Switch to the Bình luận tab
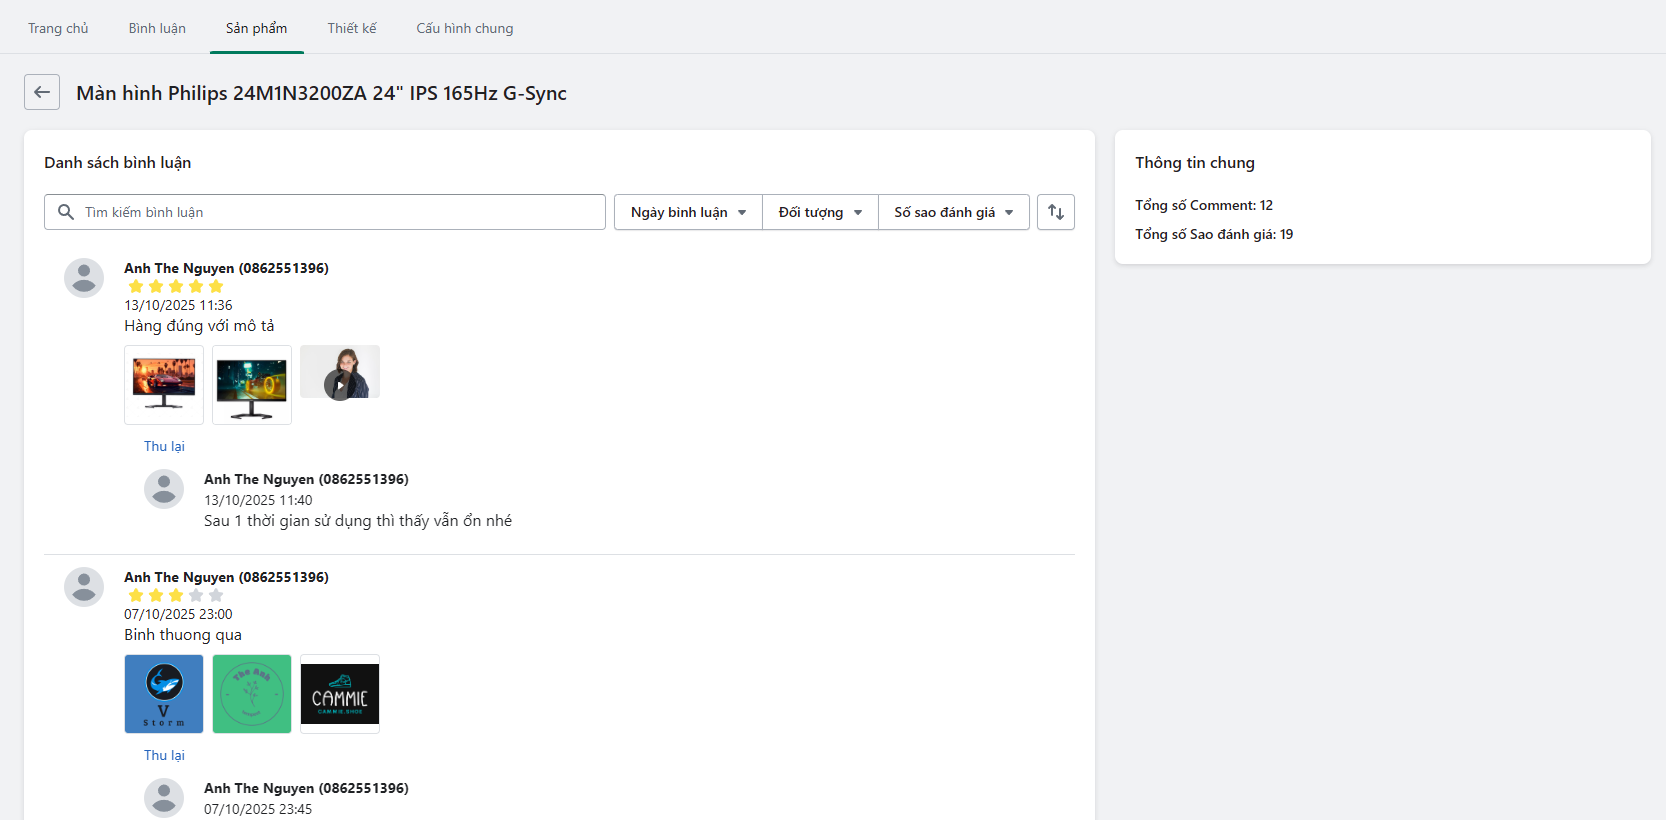1666x820 pixels. point(157,28)
